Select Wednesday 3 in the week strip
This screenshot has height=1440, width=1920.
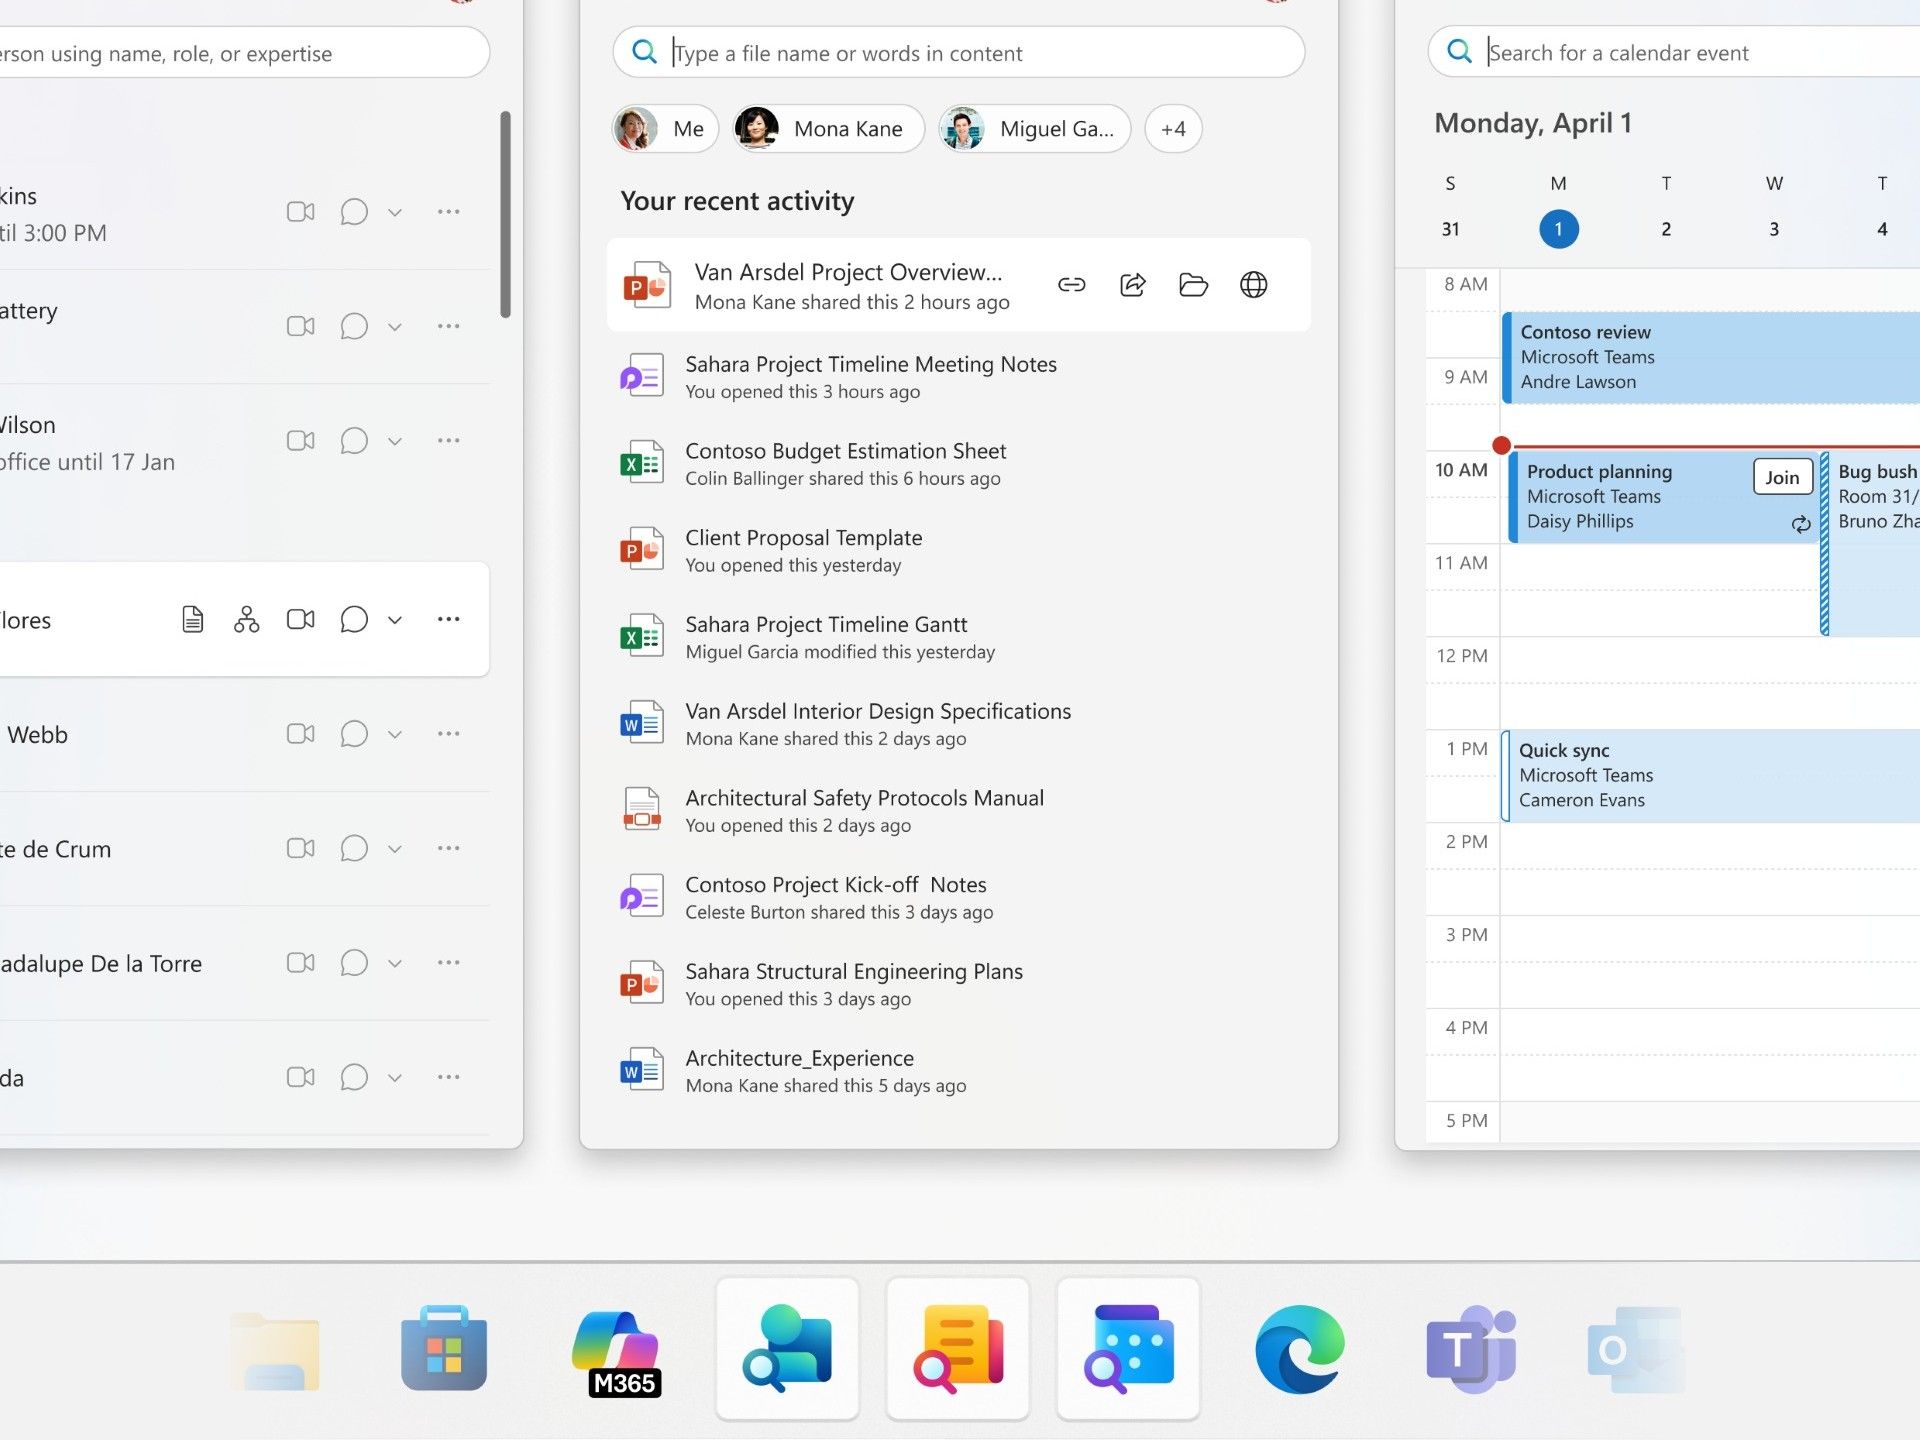pos(1774,229)
